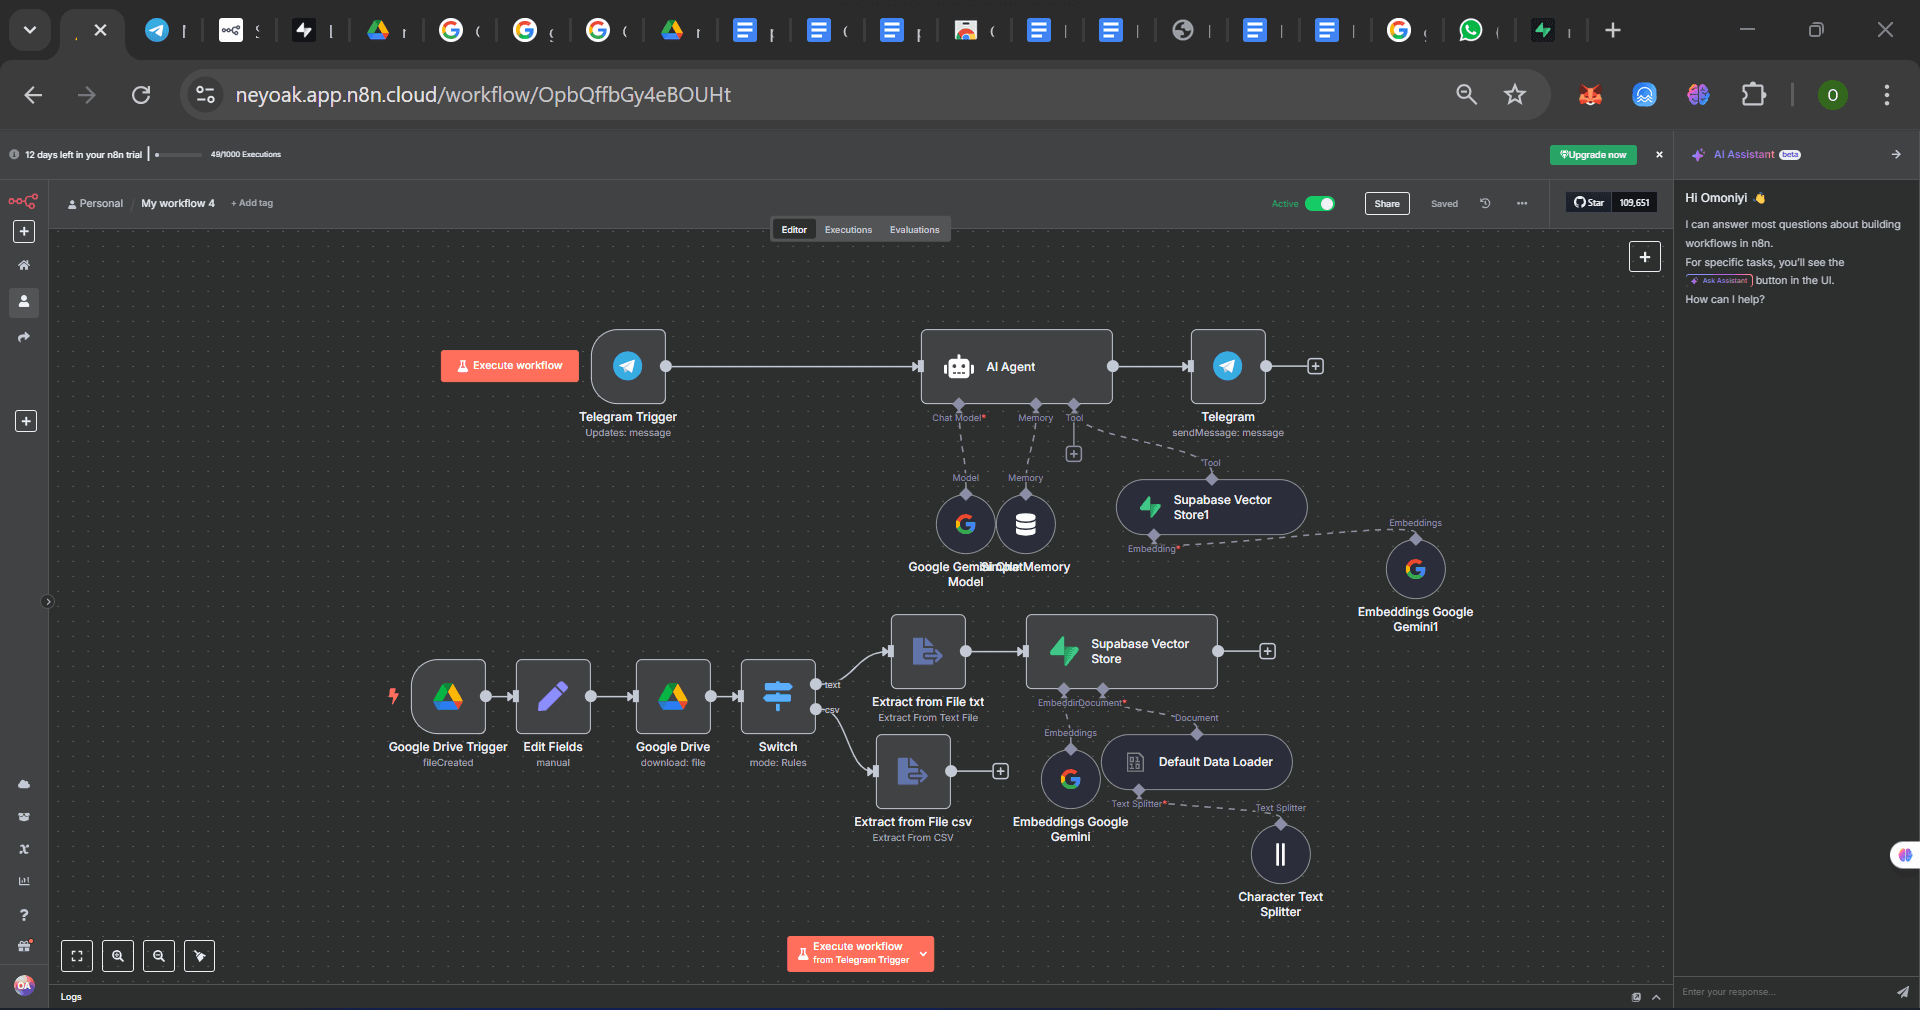The image size is (1920, 1010).
Task: Select the Character Text Splitter node
Action: 1281,854
